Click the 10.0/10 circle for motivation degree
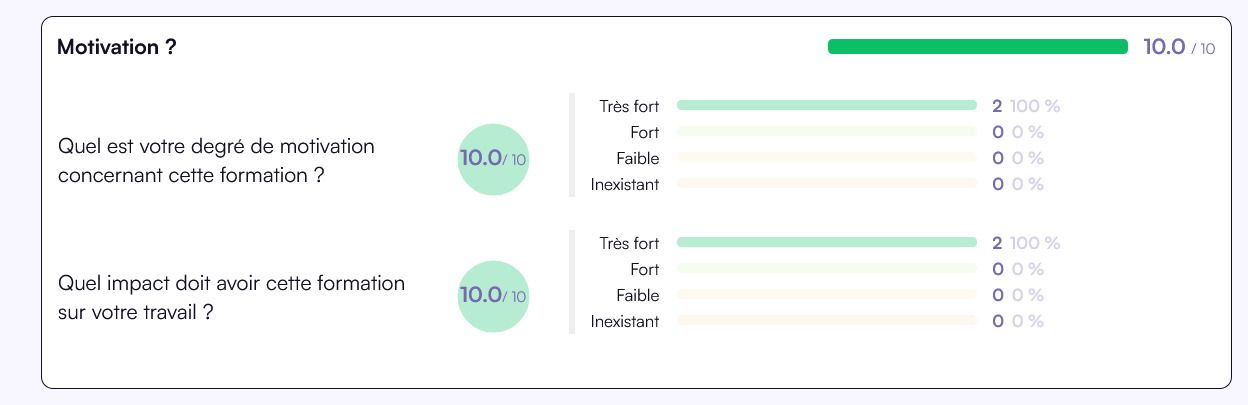The image size is (1248, 405). pos(493,159)
